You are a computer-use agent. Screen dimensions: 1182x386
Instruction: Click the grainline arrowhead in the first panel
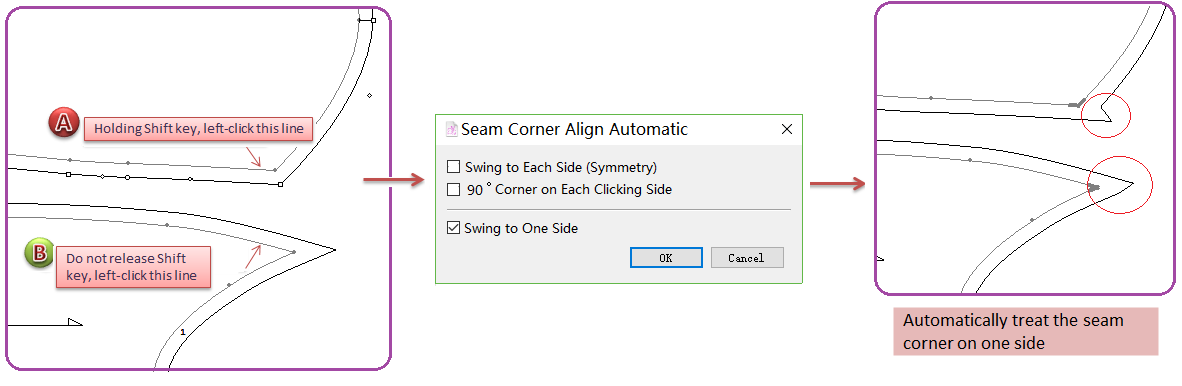[x=75, y=322]
